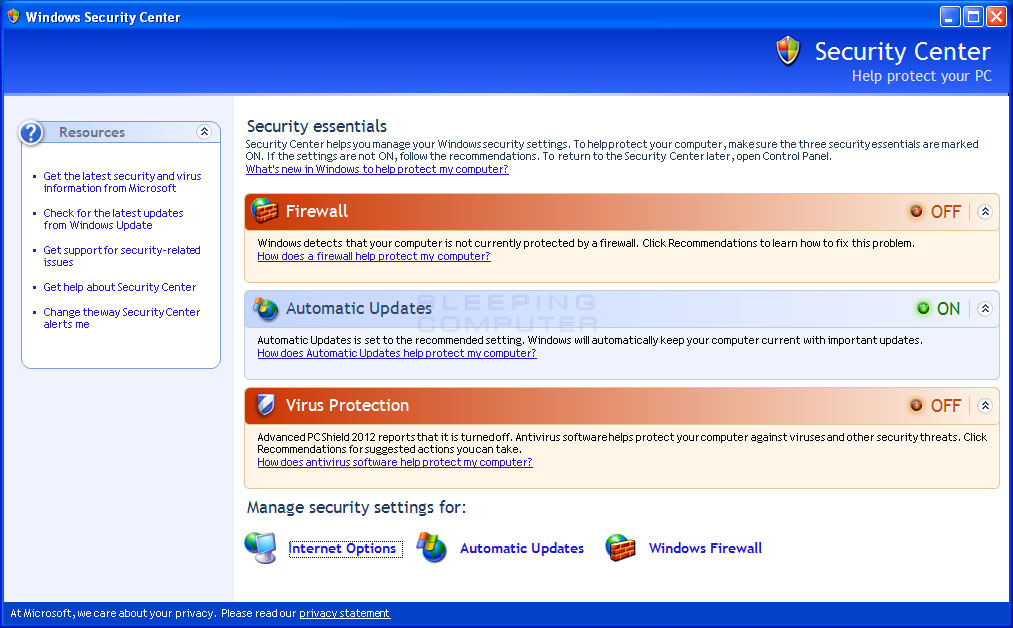Click the OFF status text for Firewall

(x=946, y=211)
